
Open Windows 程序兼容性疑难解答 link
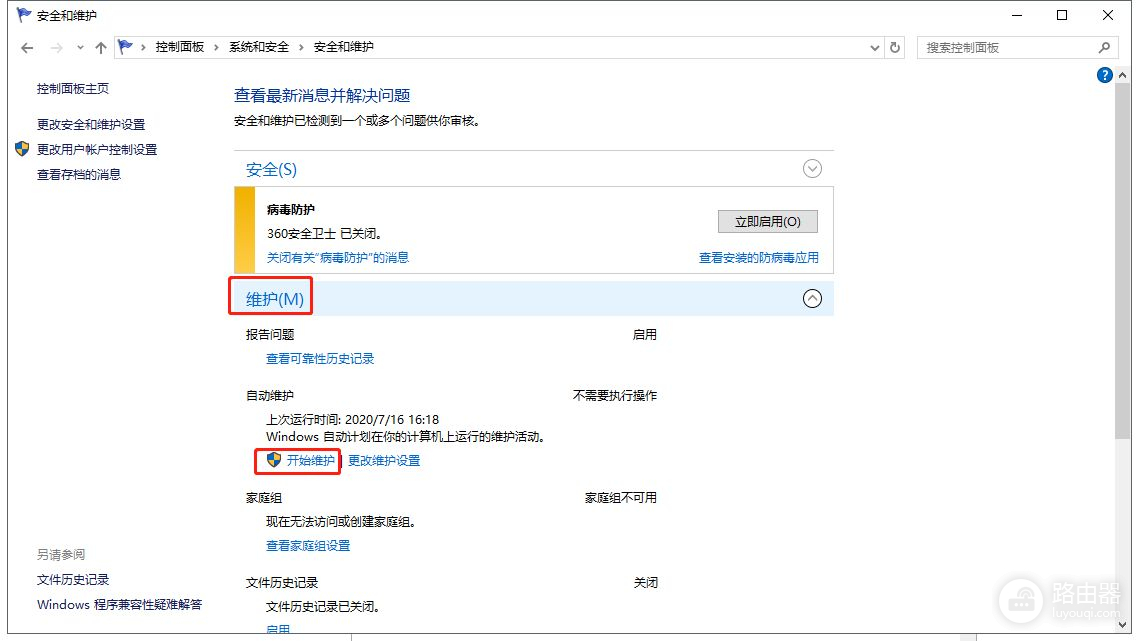click(120, 605)
